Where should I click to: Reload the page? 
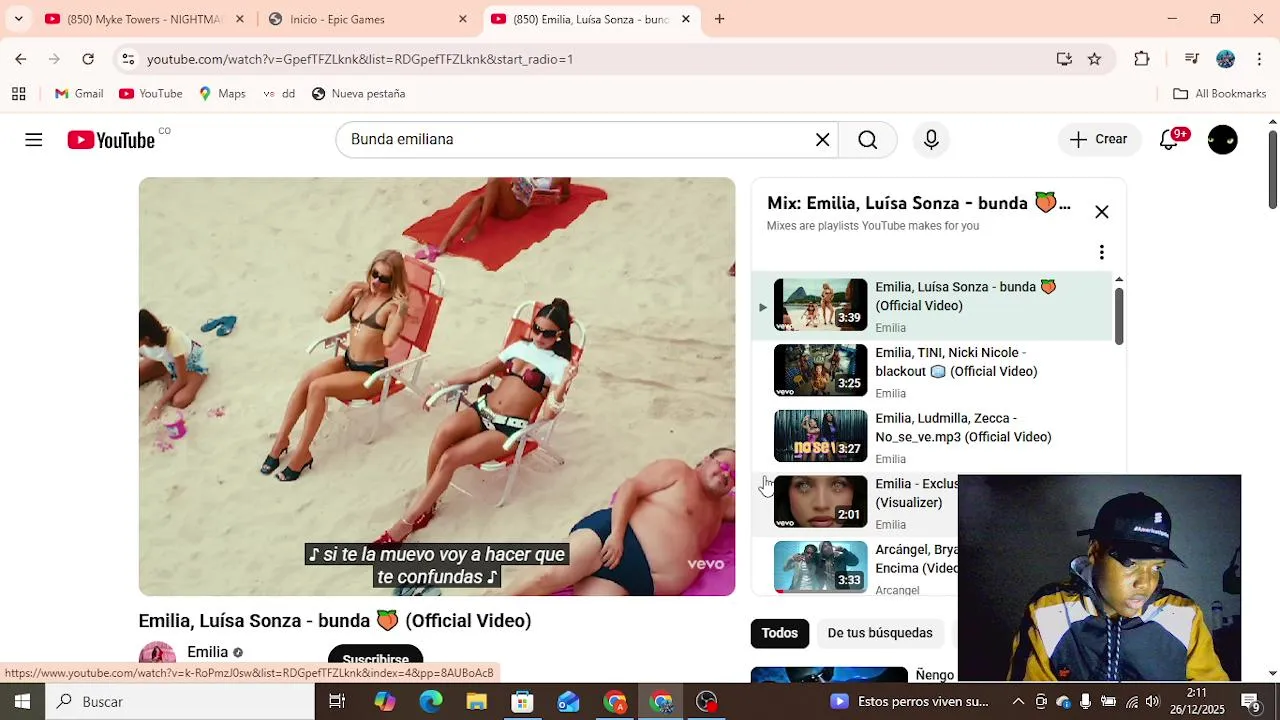tap(88, 59)
